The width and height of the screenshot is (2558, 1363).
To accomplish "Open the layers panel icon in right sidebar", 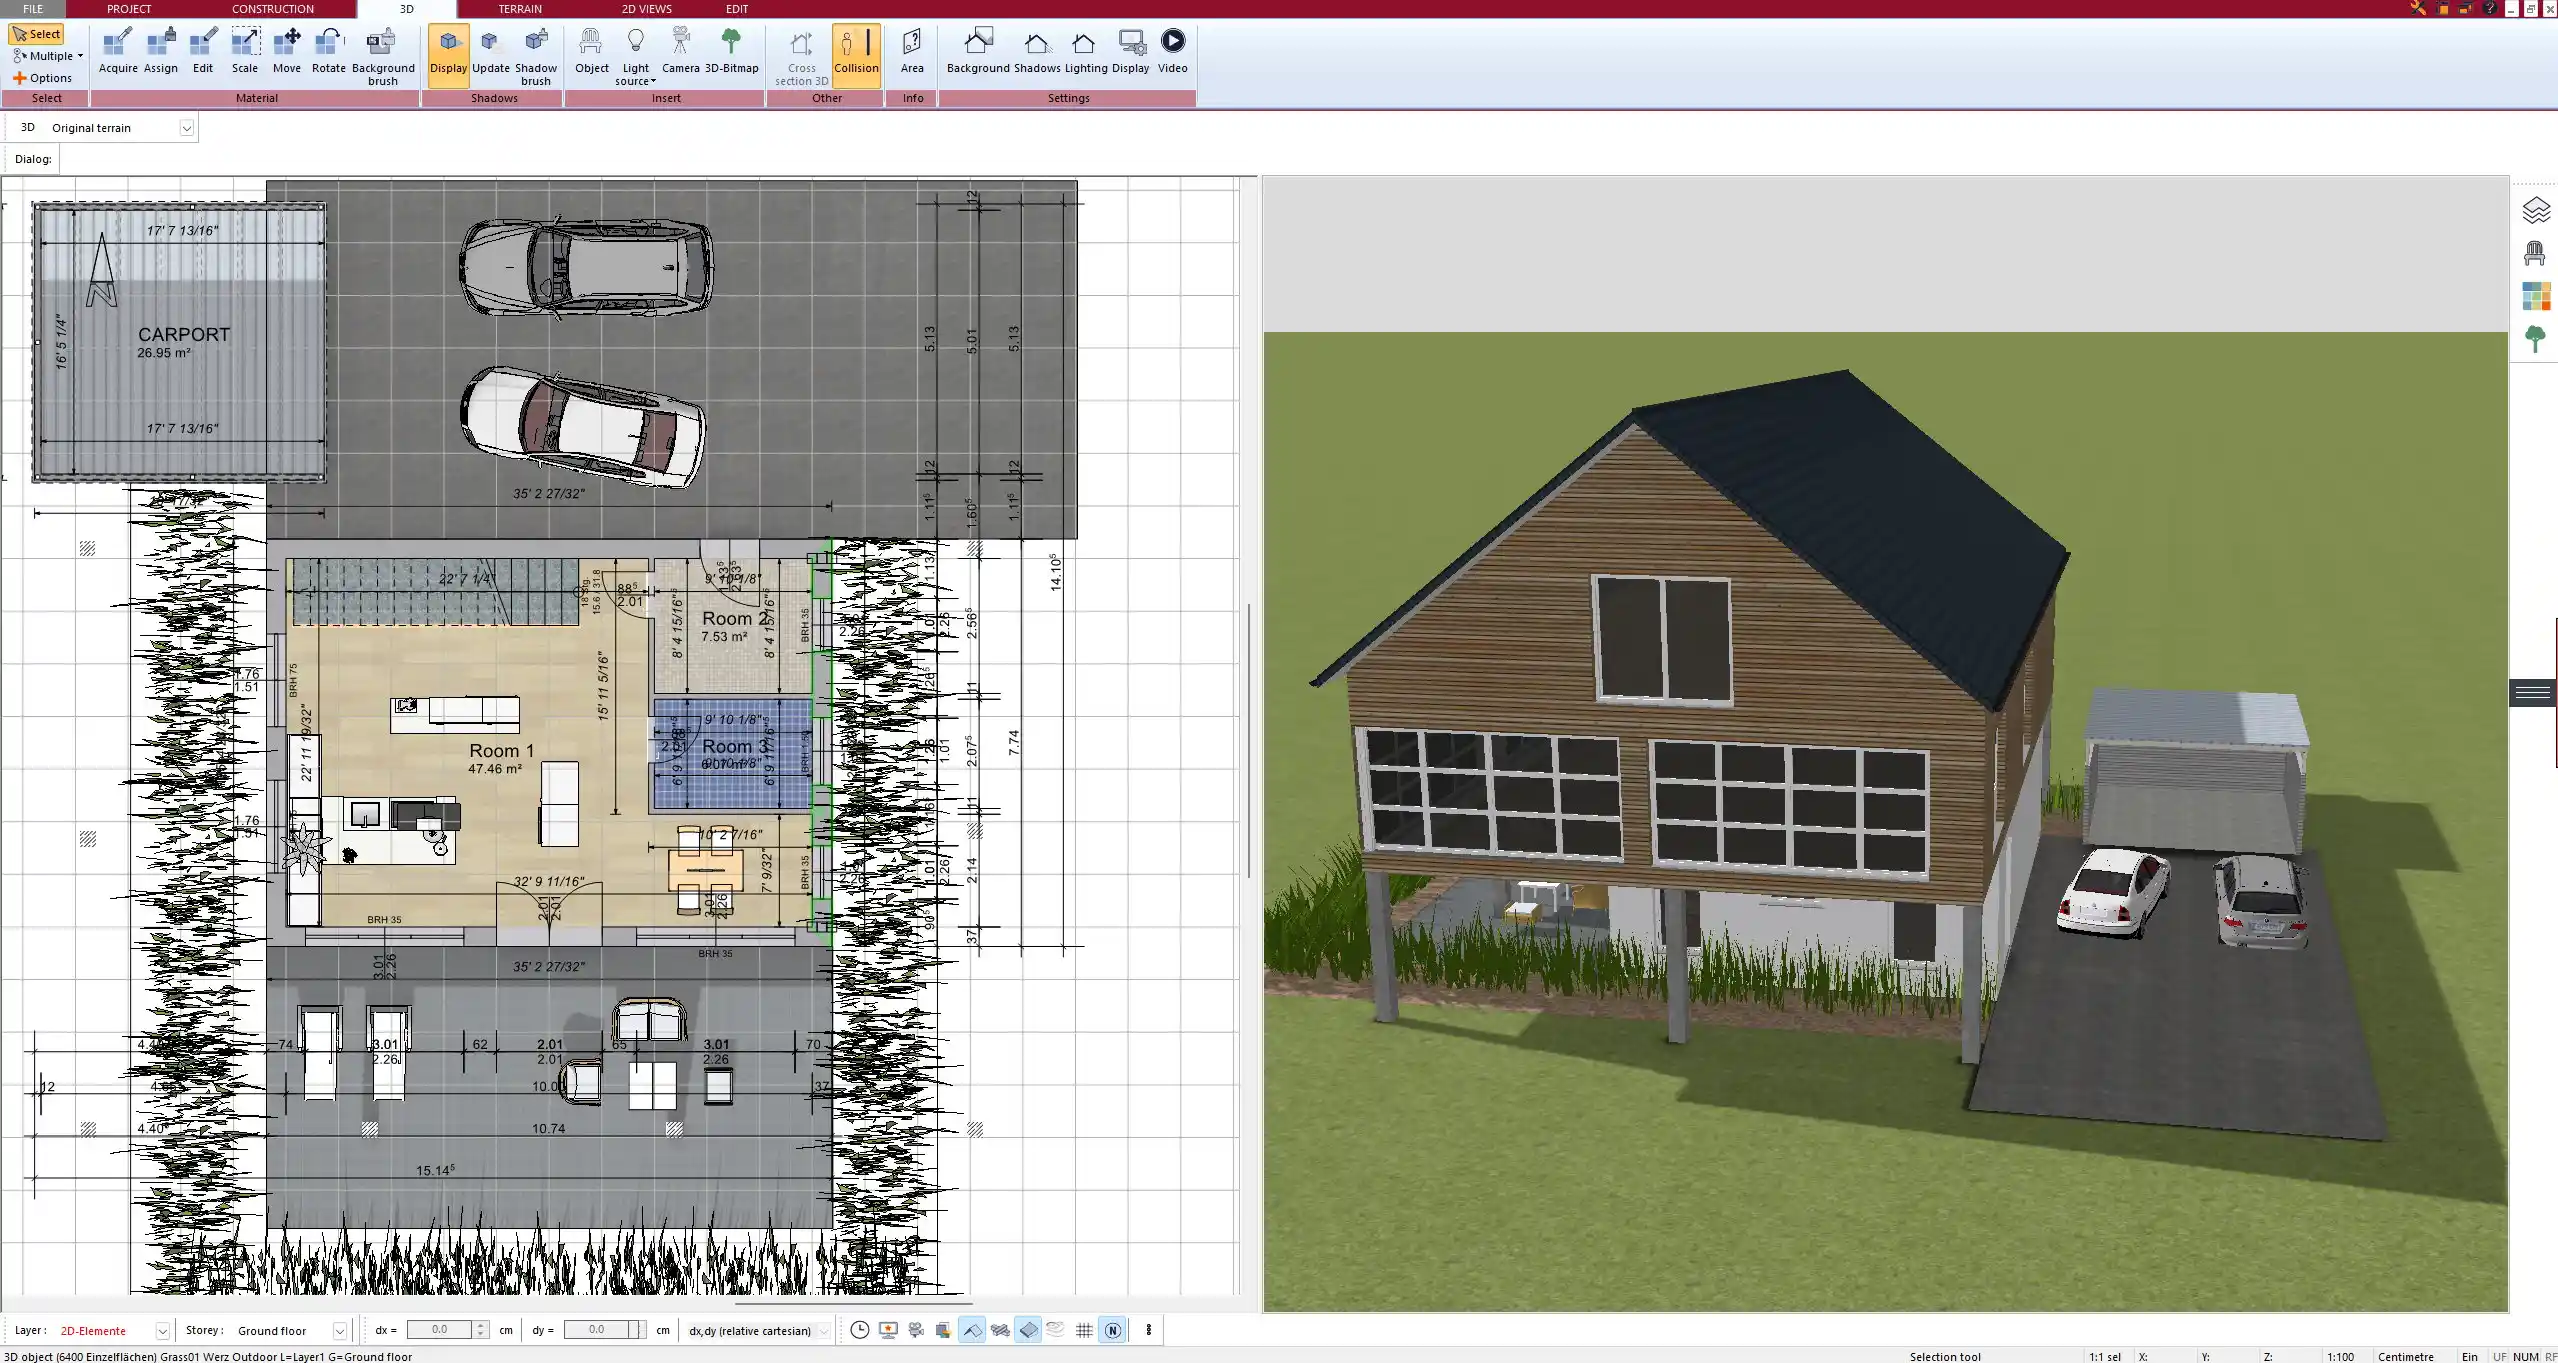I will click(x=2535, y=210).
